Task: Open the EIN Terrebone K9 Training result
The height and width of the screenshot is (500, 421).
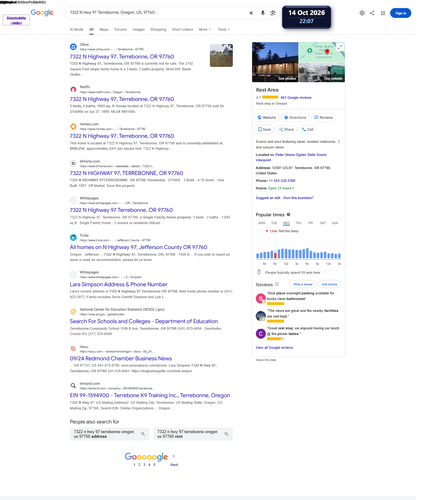Action: (x=150, y=395)
